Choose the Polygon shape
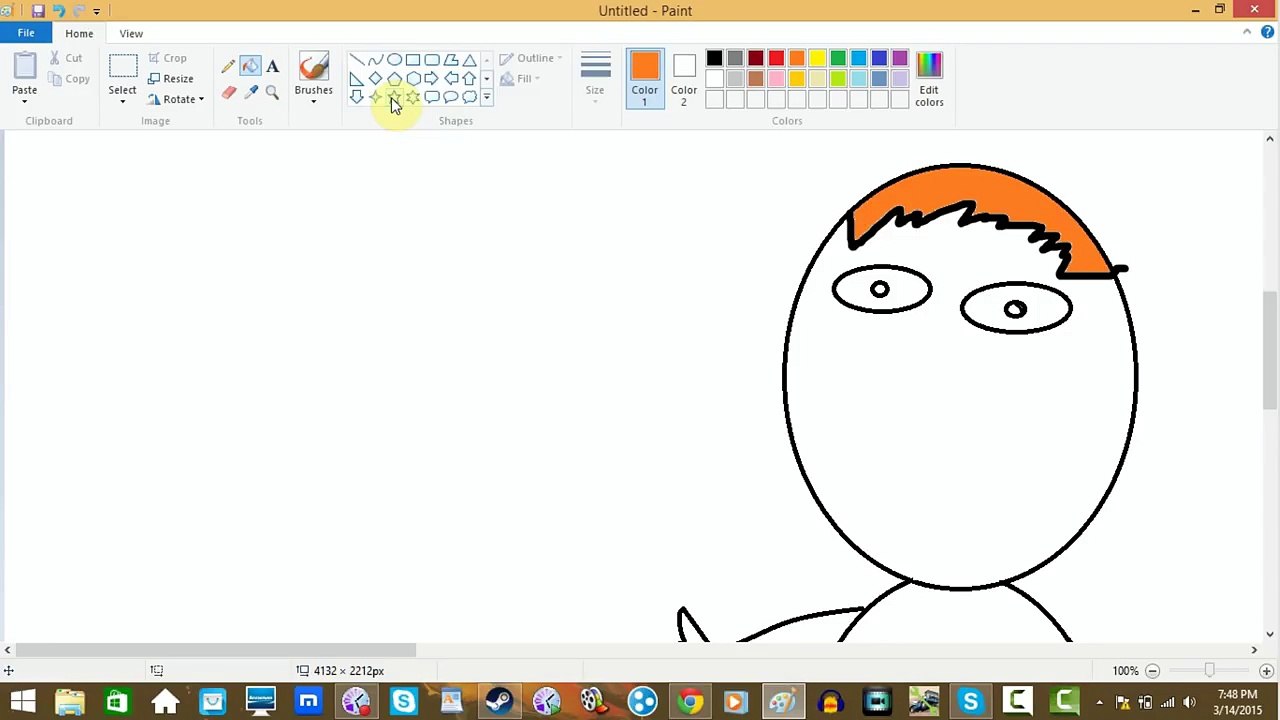 [451, 60]
